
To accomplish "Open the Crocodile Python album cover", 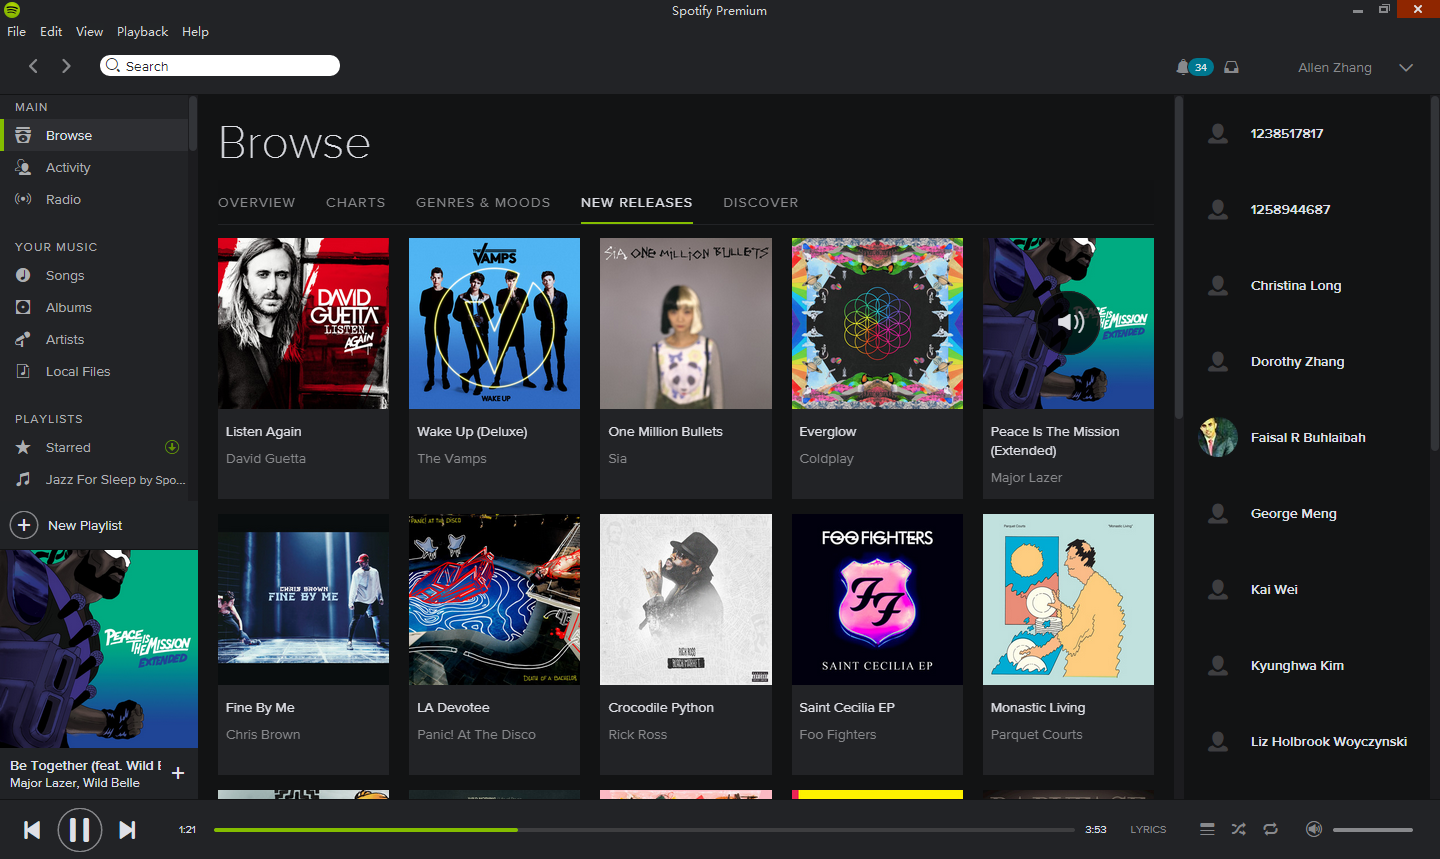I will (686, 599).
